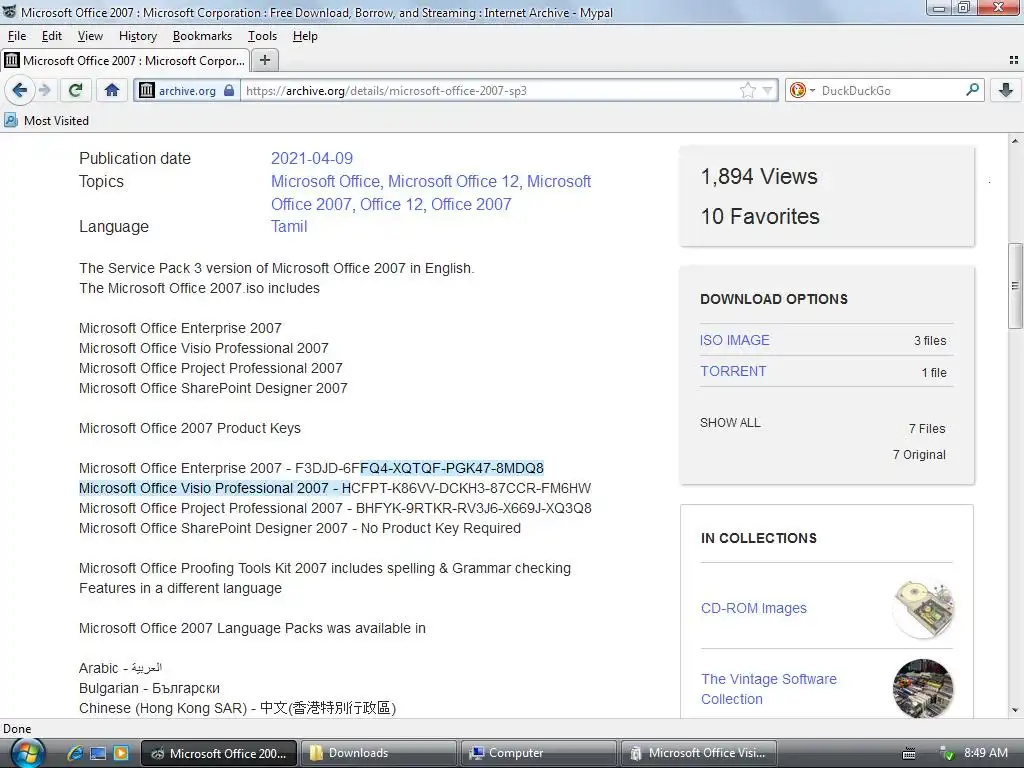
Task: Open the browser Home page icon
Action: click(x=112, y=90)
